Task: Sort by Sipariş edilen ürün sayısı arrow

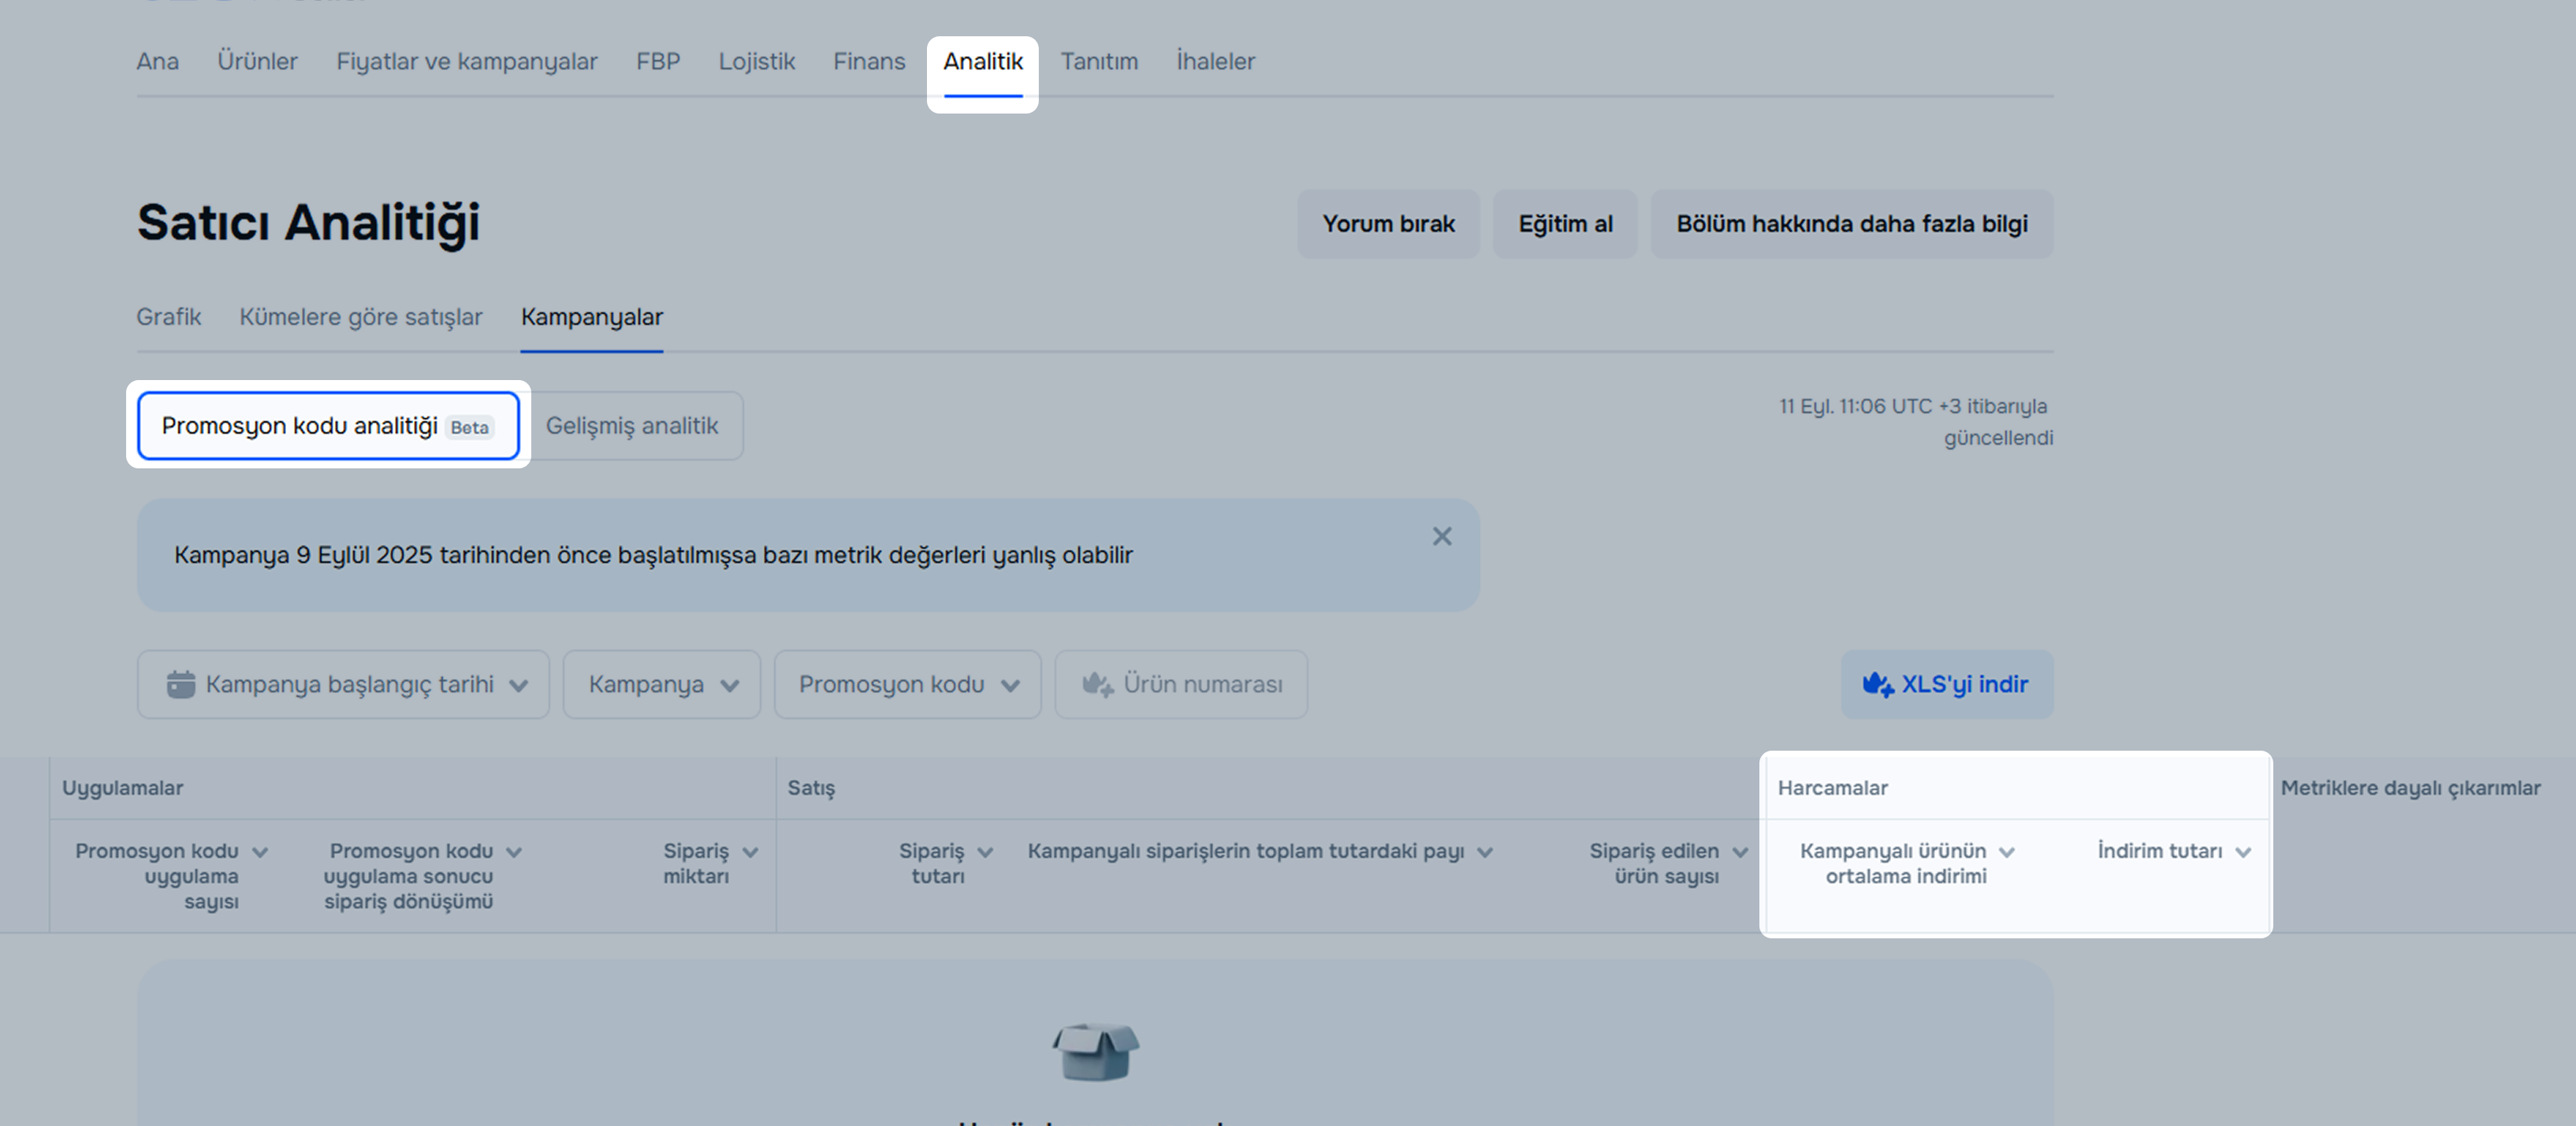Action: tap(1740, 852)
